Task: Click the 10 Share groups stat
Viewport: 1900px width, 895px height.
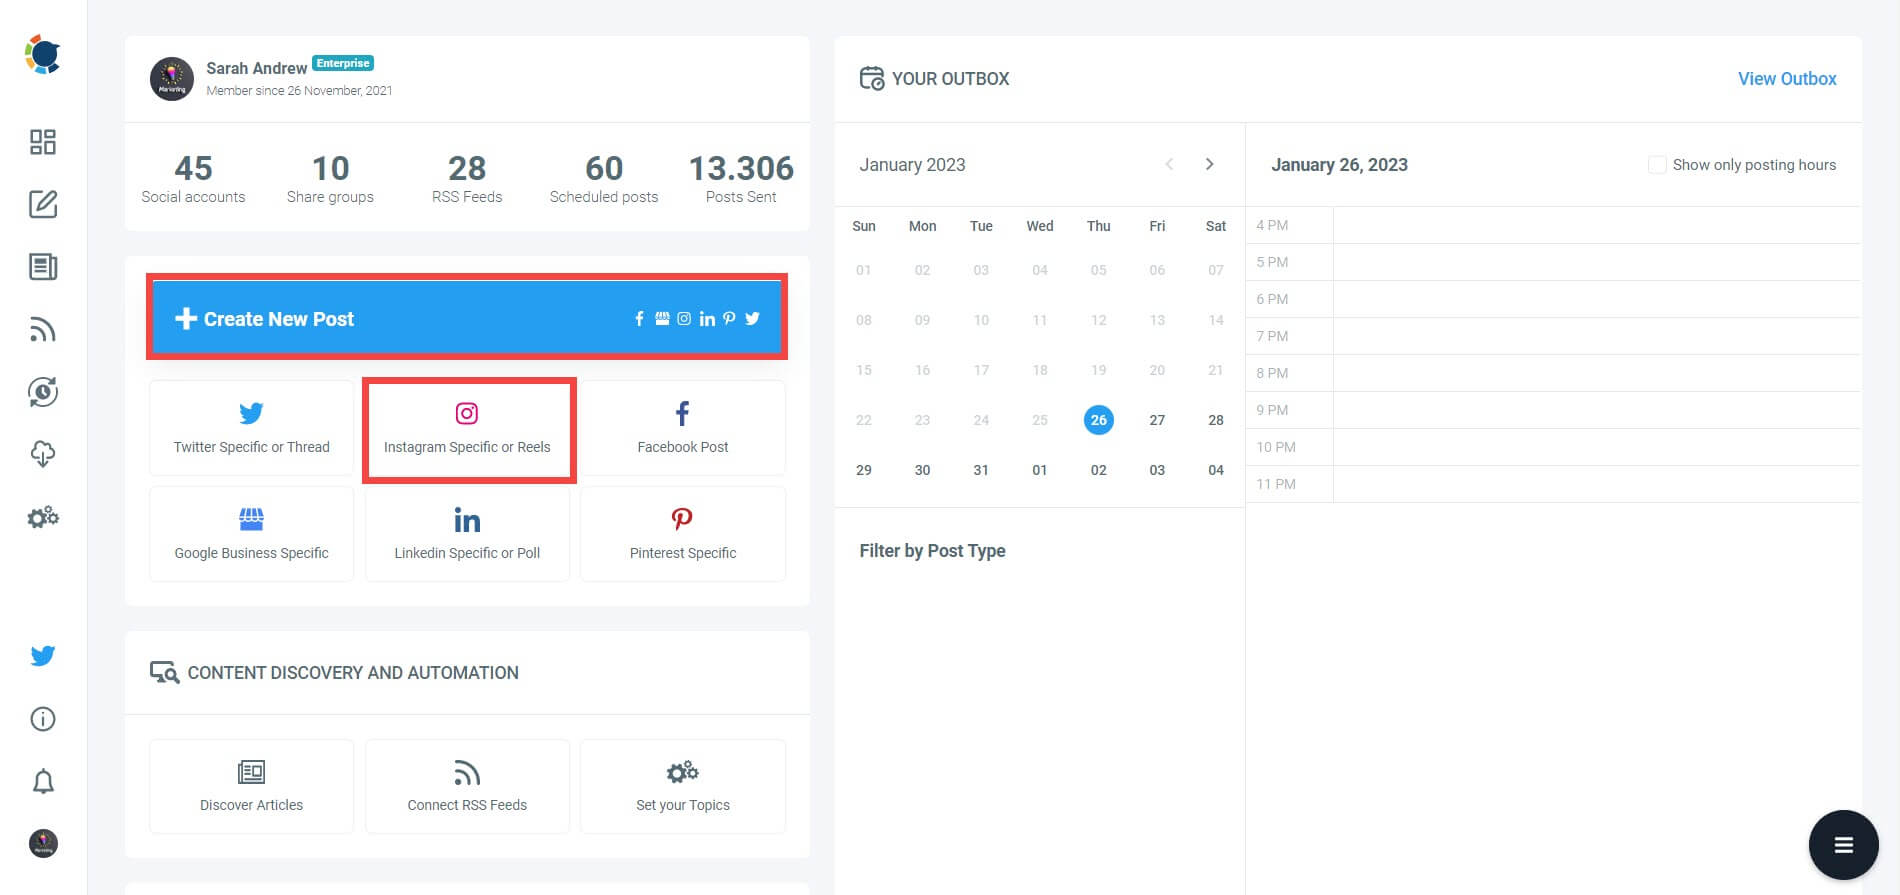Action: [x=330, y=178]
